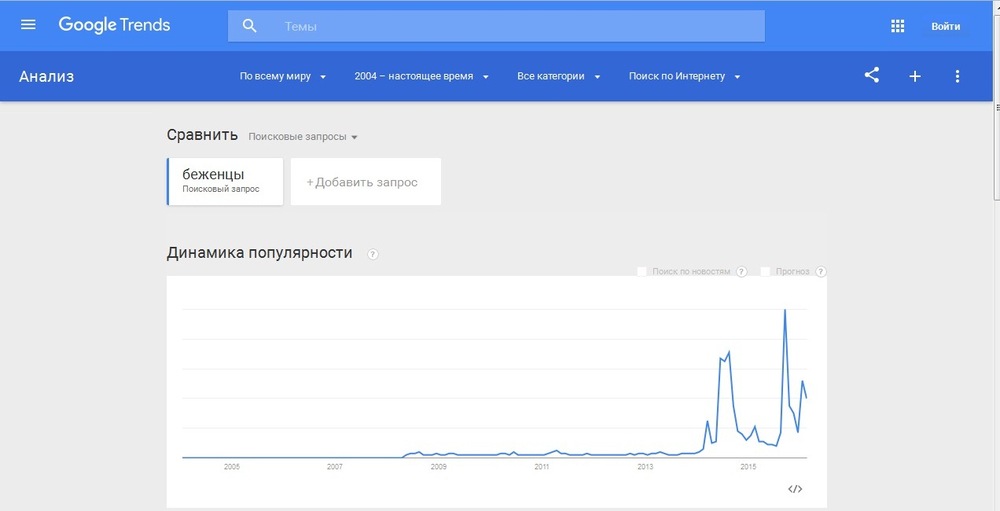The height and width of the screenshot is (511, 1000).
Task: Click + Добавить запрос card
Action: (x=365, y=182)
